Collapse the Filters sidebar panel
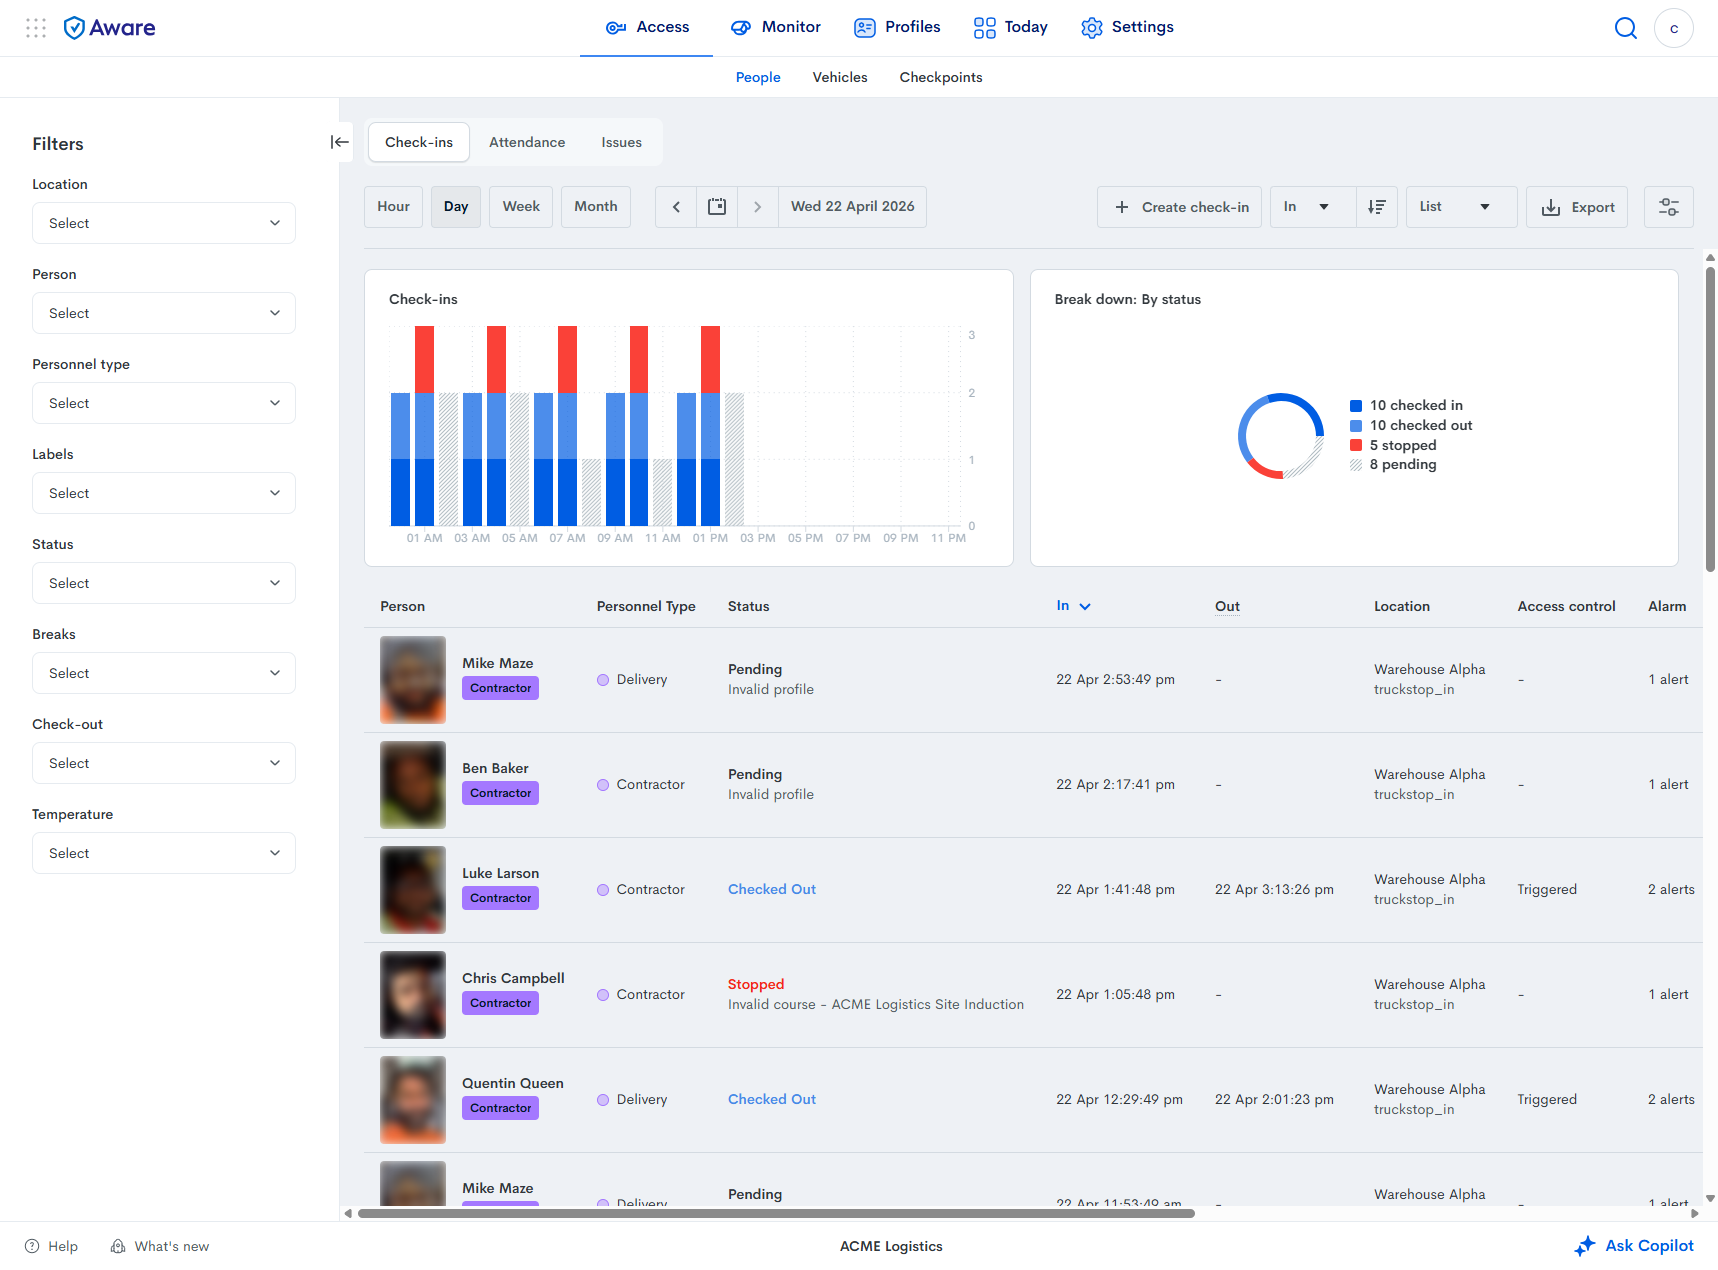Image resolution: width=1718 pixels, height=1270 pixels. (340, 142)
